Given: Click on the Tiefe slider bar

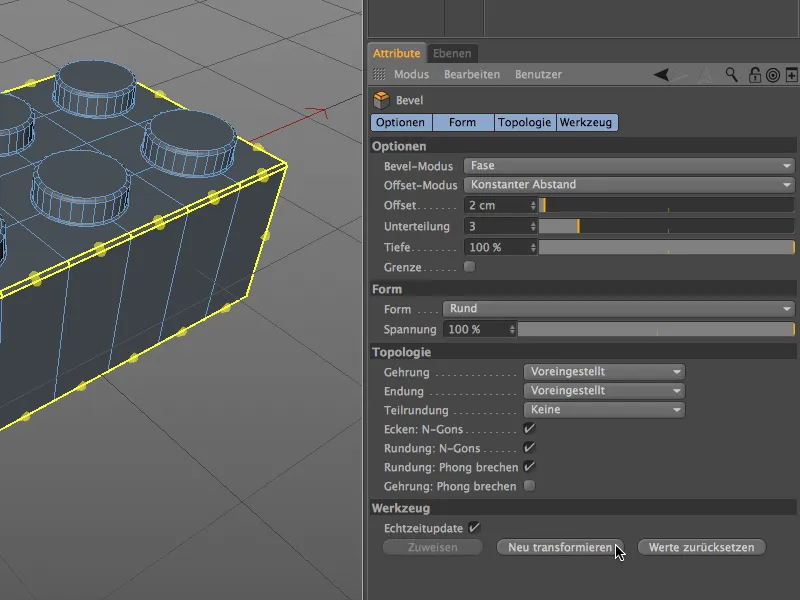Looking at the screenshot, I should pyautogui.click(x=667, y=247).
